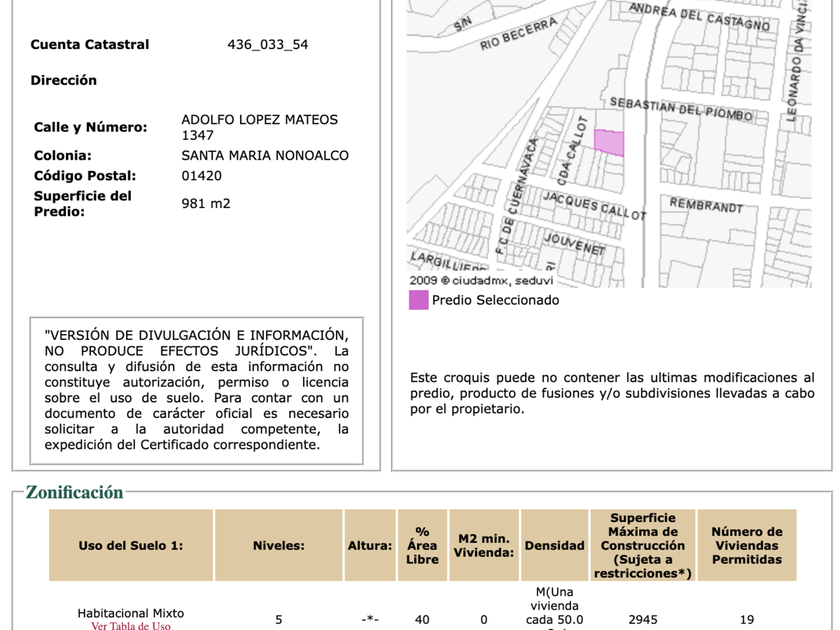The image size is (840, 630).
Task: Click the 'Habitacional Mixto' land use text
Action: pyautogui.click(x=130, y=612)
